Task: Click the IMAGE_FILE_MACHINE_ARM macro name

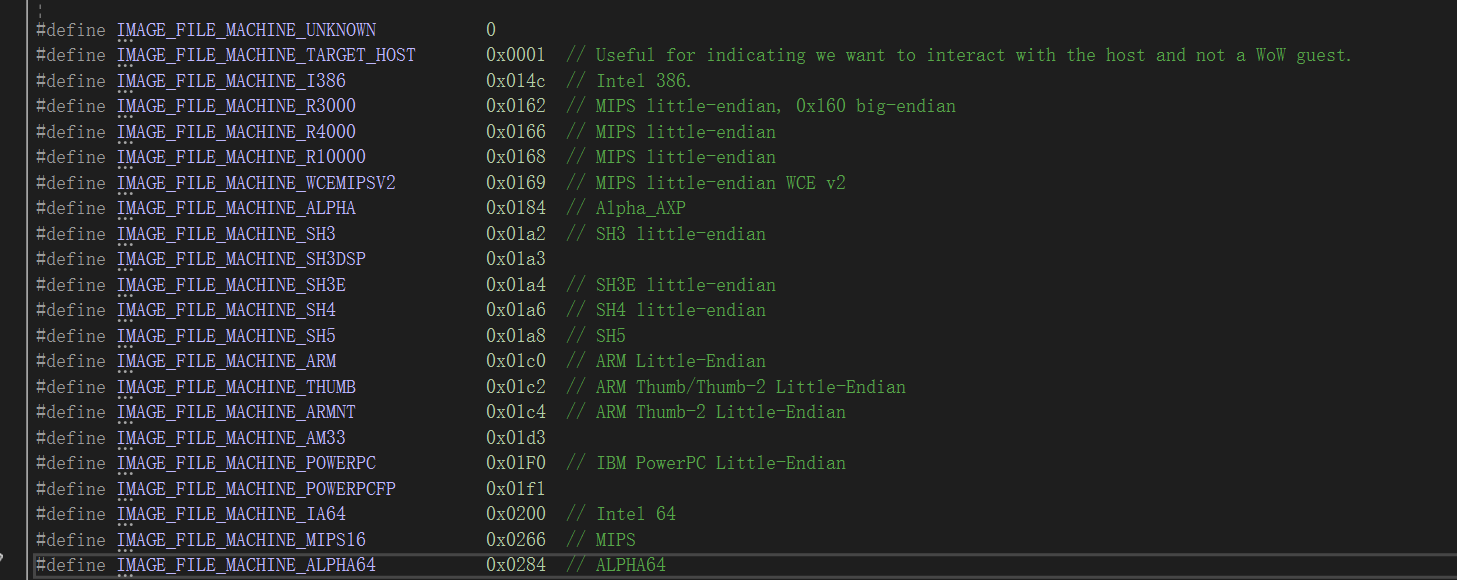Action: [226, 361]
